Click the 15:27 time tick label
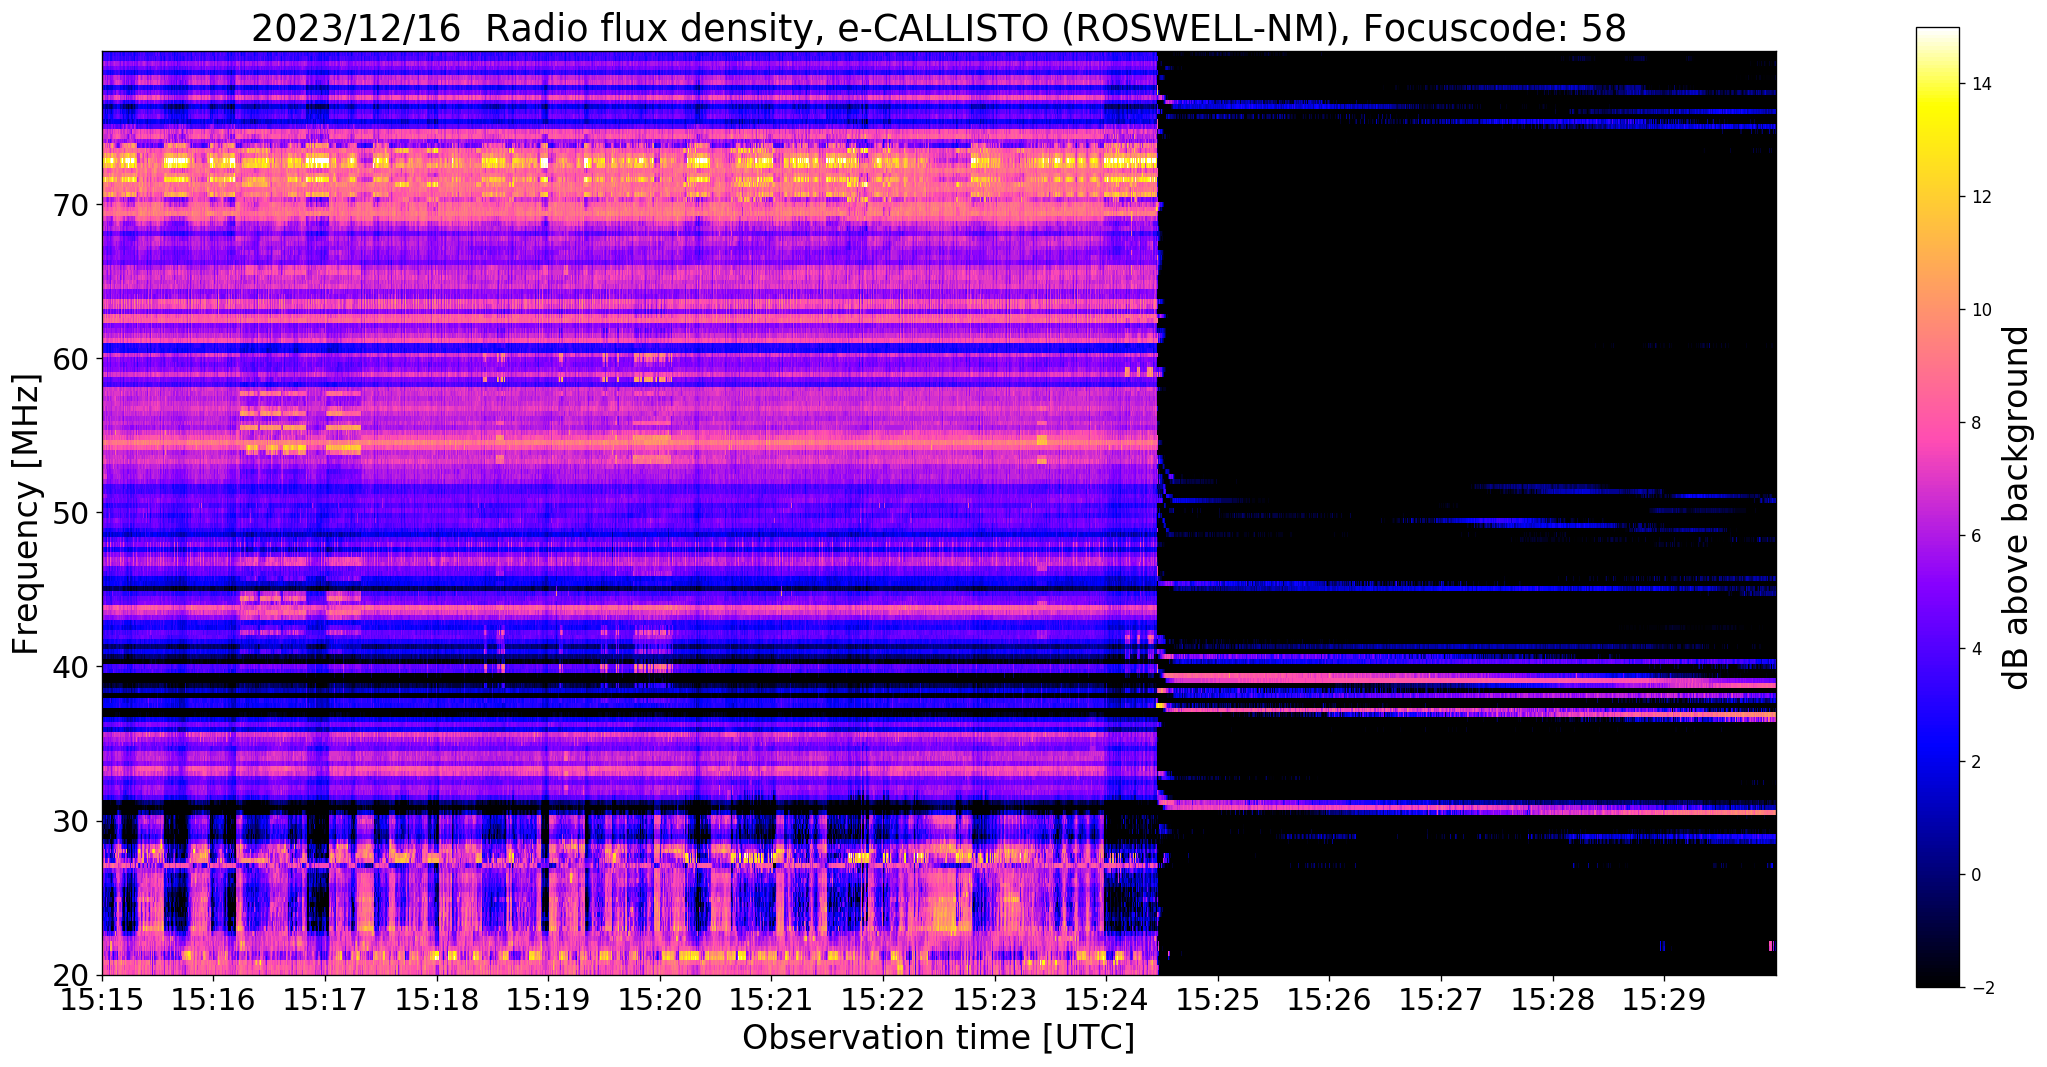 pyautogui.click(x=1442, y=998)
